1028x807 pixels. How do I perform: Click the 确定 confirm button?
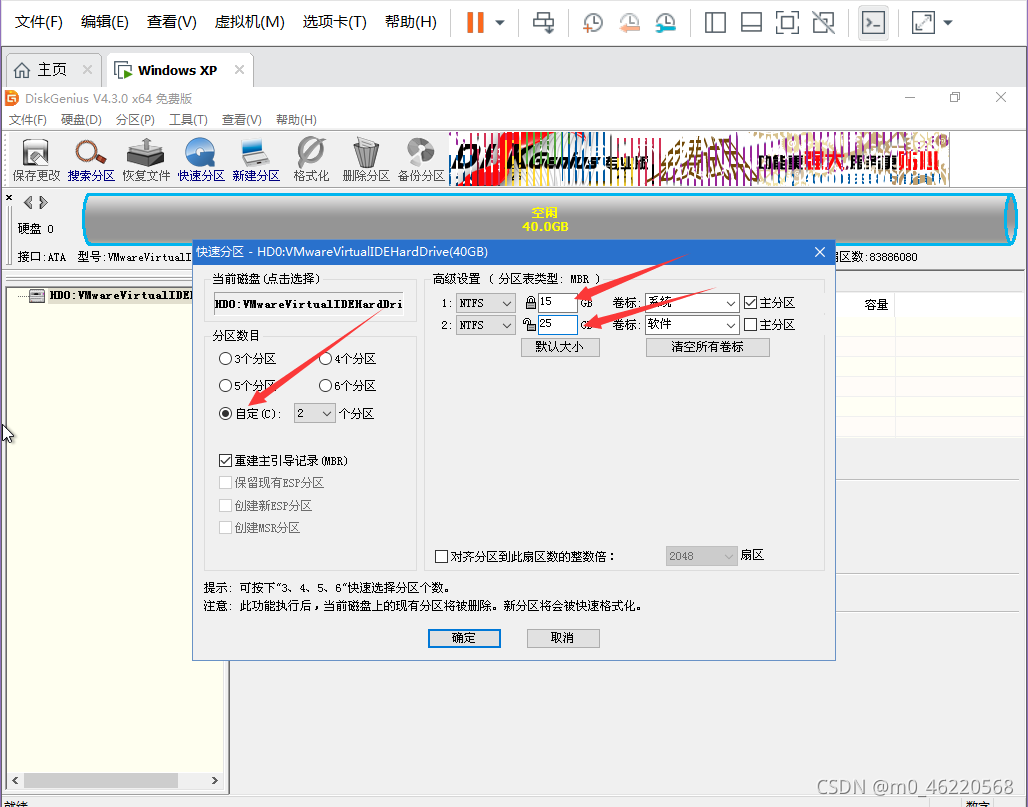click(464, 638)
